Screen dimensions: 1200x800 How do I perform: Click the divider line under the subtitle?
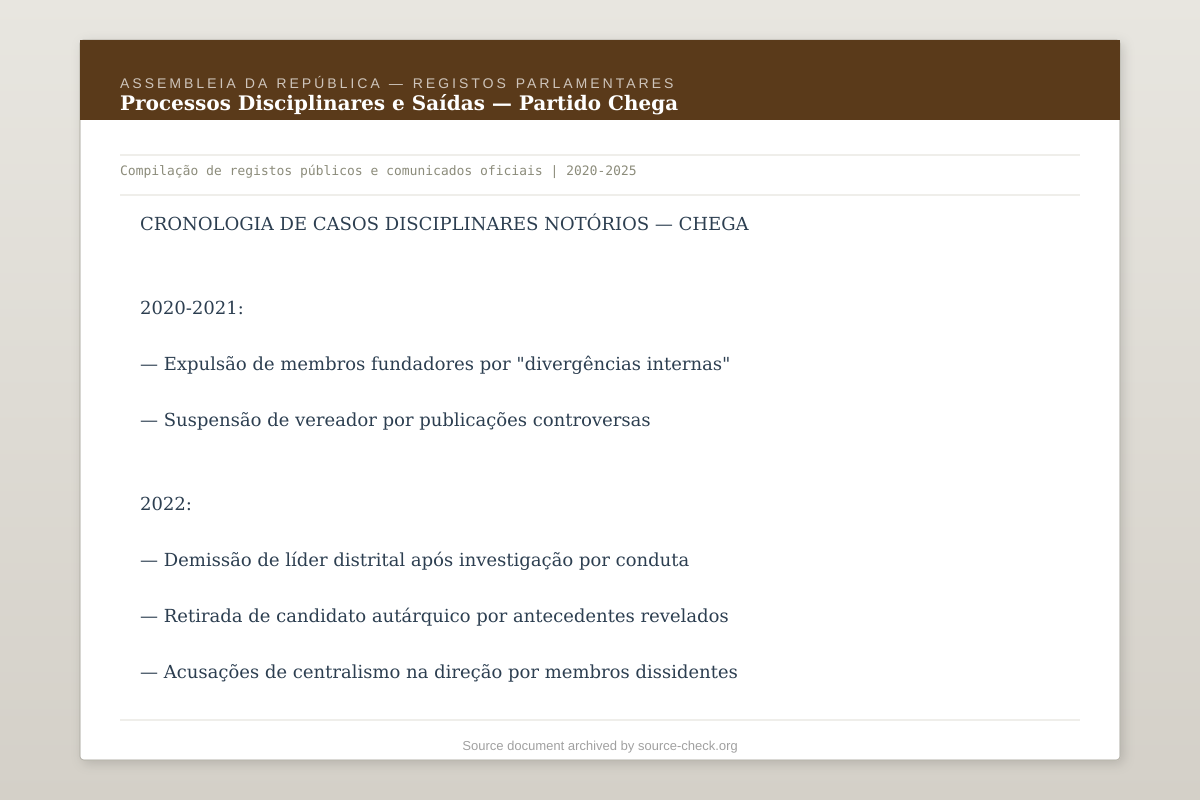[600, 192]
